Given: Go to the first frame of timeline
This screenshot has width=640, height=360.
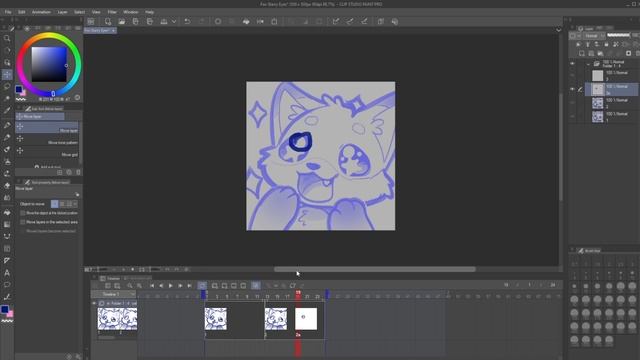Looking at the screenshot, I should point(152,286).
